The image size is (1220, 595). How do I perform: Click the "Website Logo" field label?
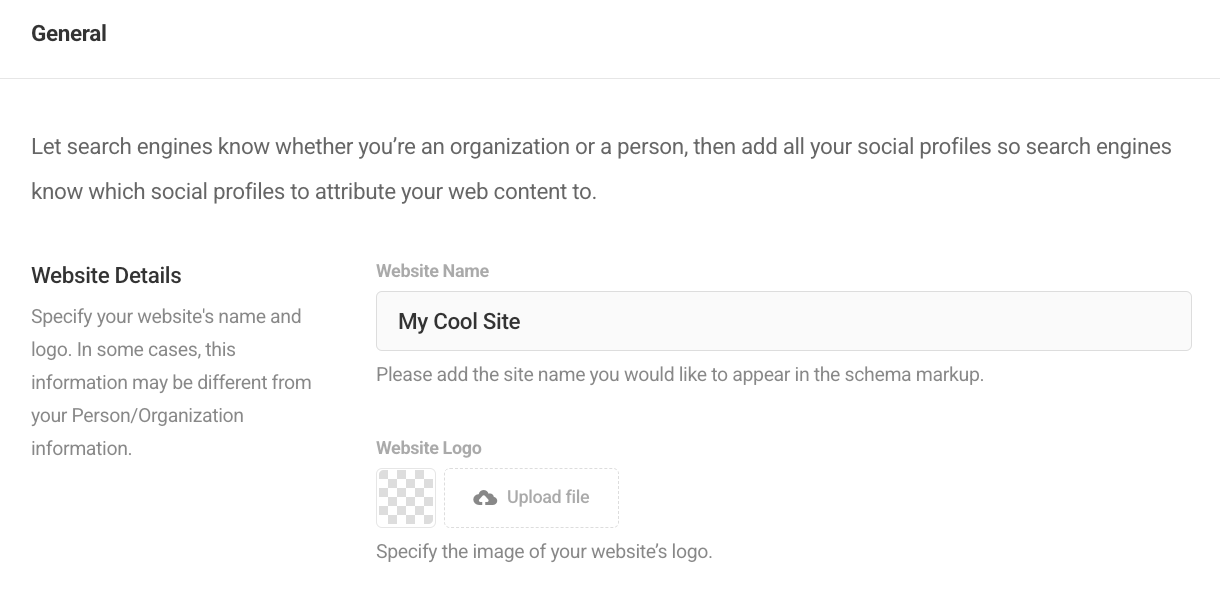tap(428, 448)
